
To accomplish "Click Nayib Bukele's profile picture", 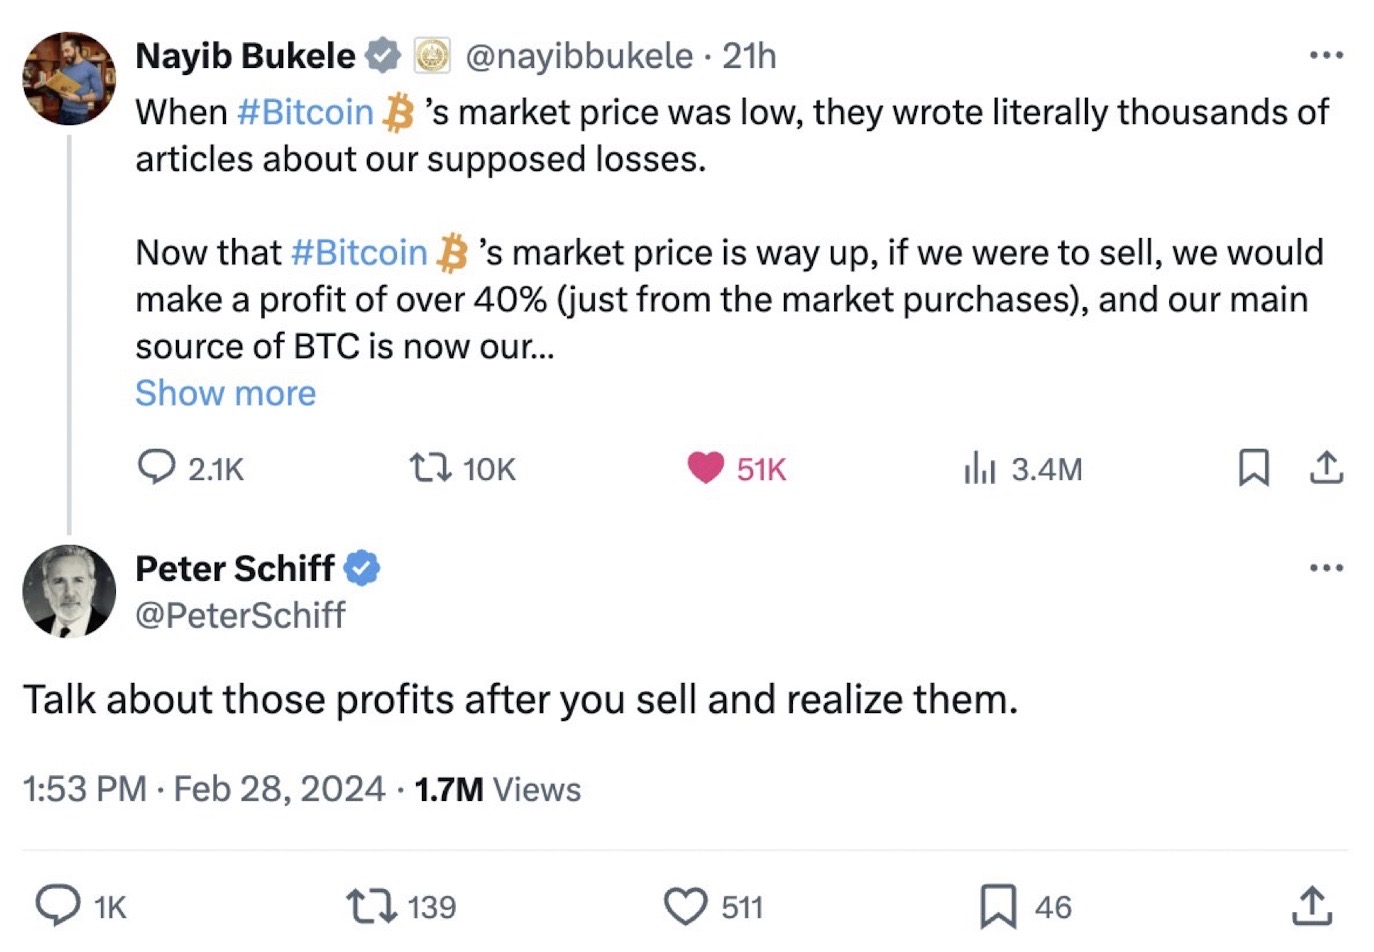I will tap(69, 78).
